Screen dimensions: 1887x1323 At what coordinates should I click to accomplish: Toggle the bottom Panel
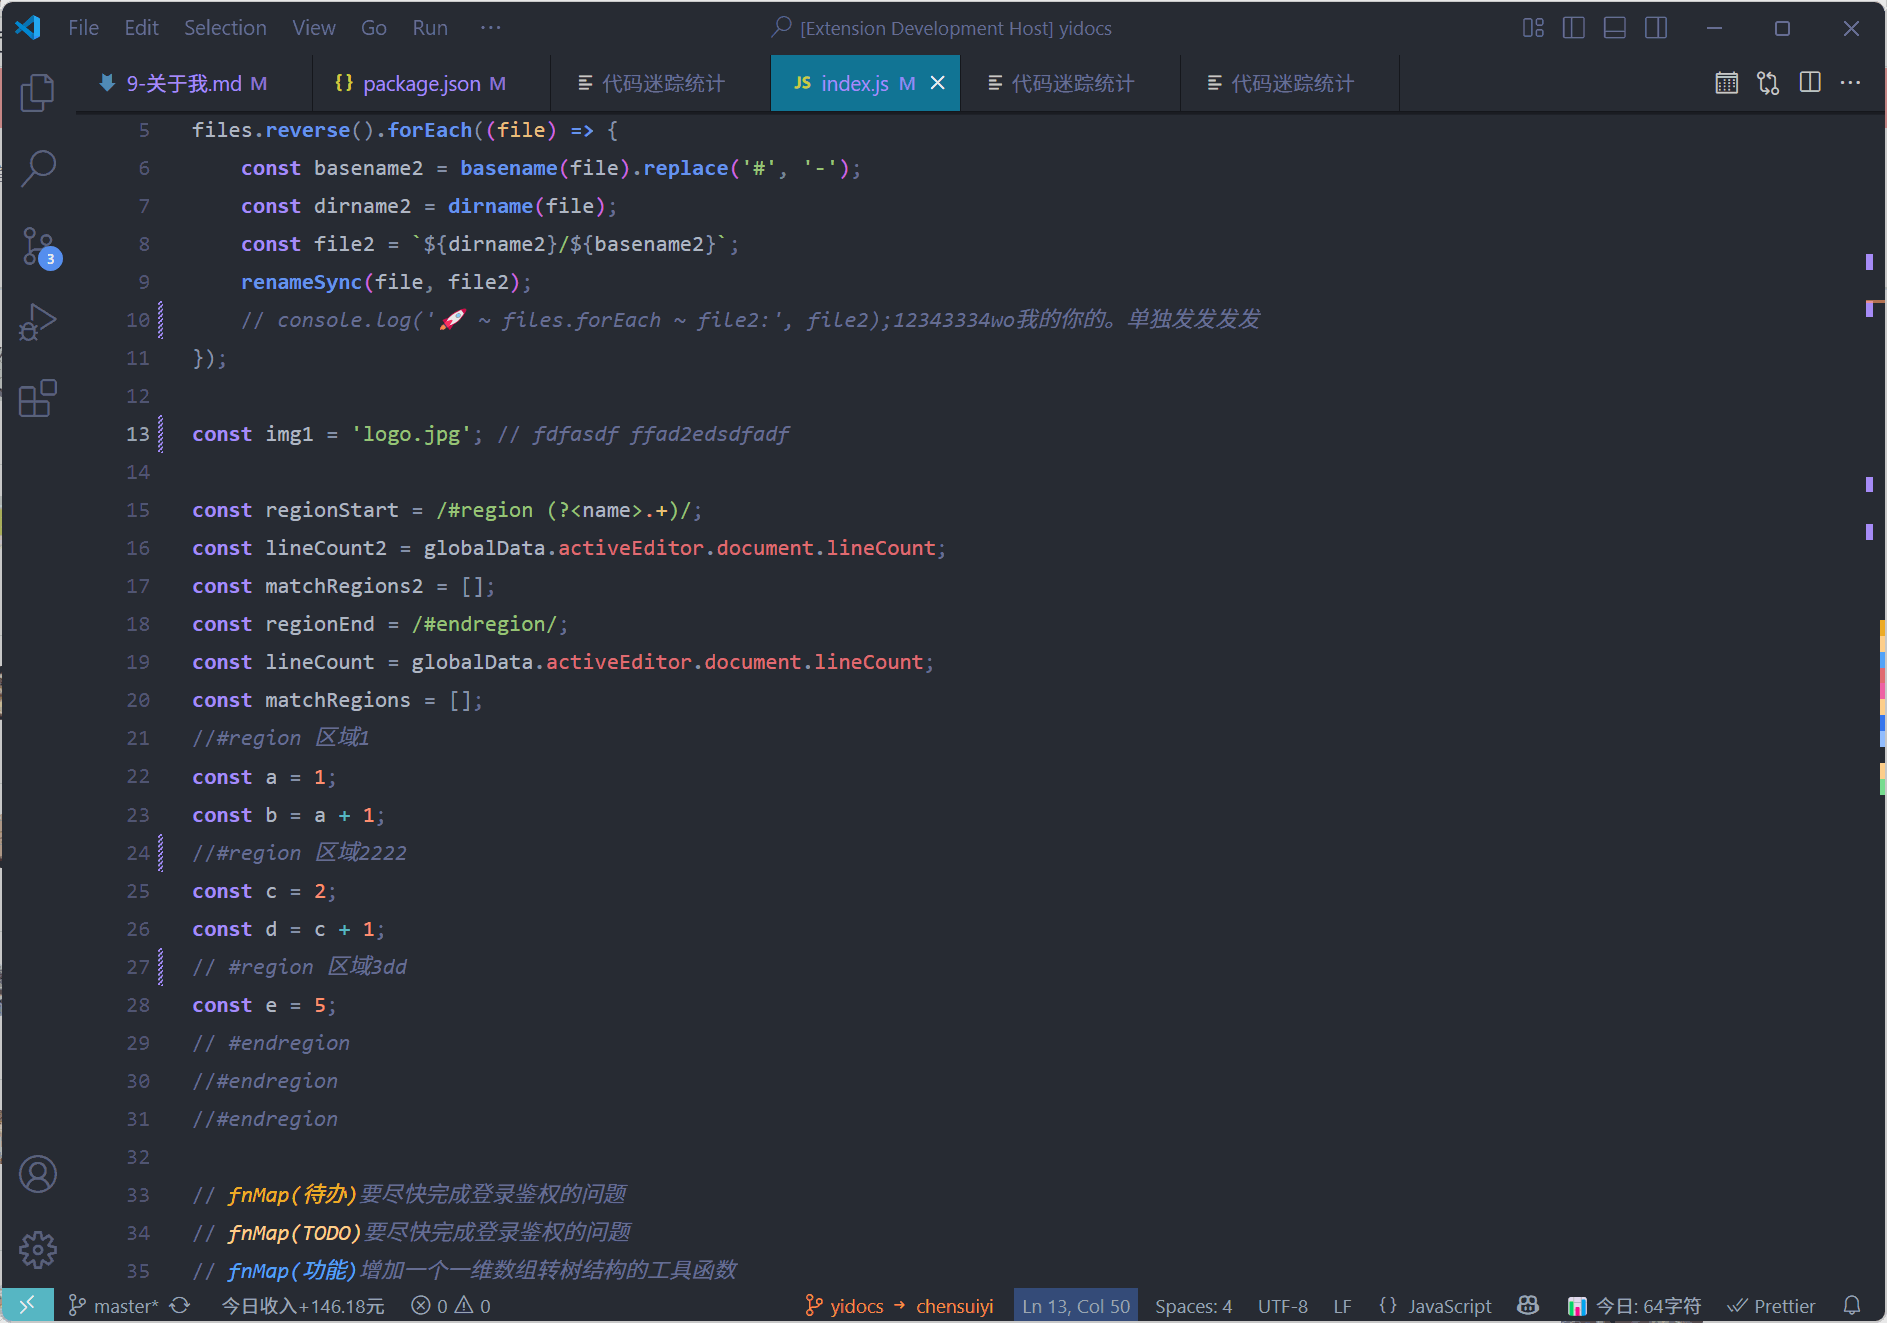click(x=1615, y=28)
